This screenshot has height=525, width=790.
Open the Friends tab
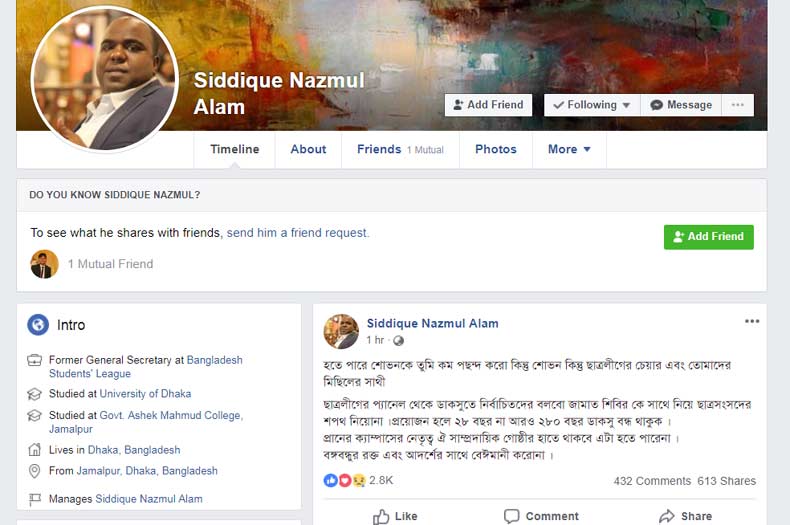click(401, 149)
